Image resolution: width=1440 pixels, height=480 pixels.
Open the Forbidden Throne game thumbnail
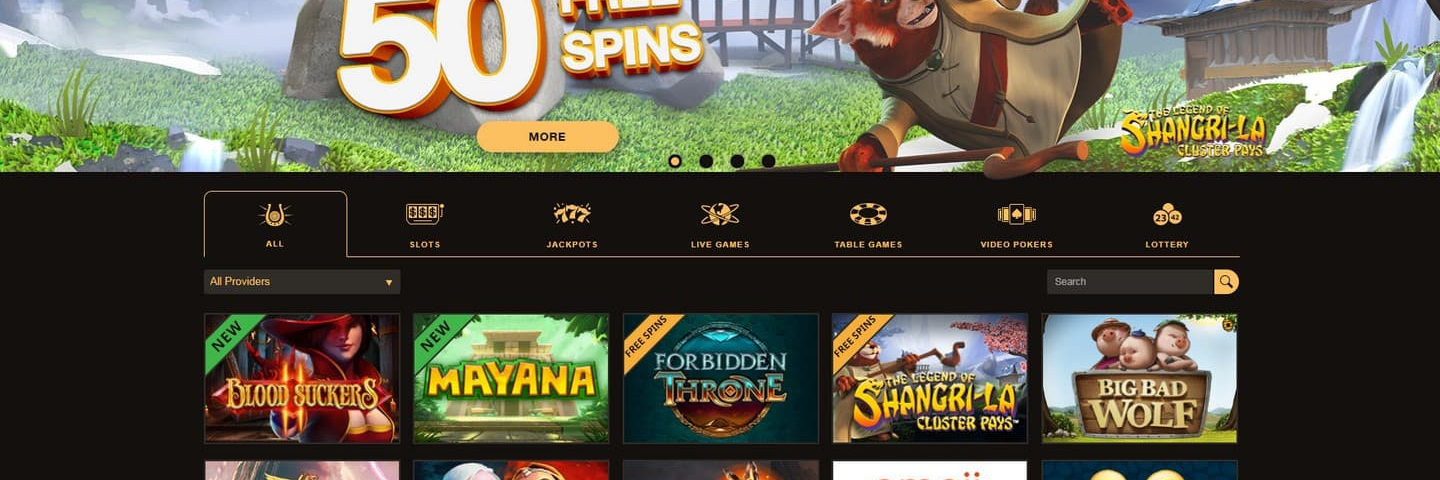720,378
